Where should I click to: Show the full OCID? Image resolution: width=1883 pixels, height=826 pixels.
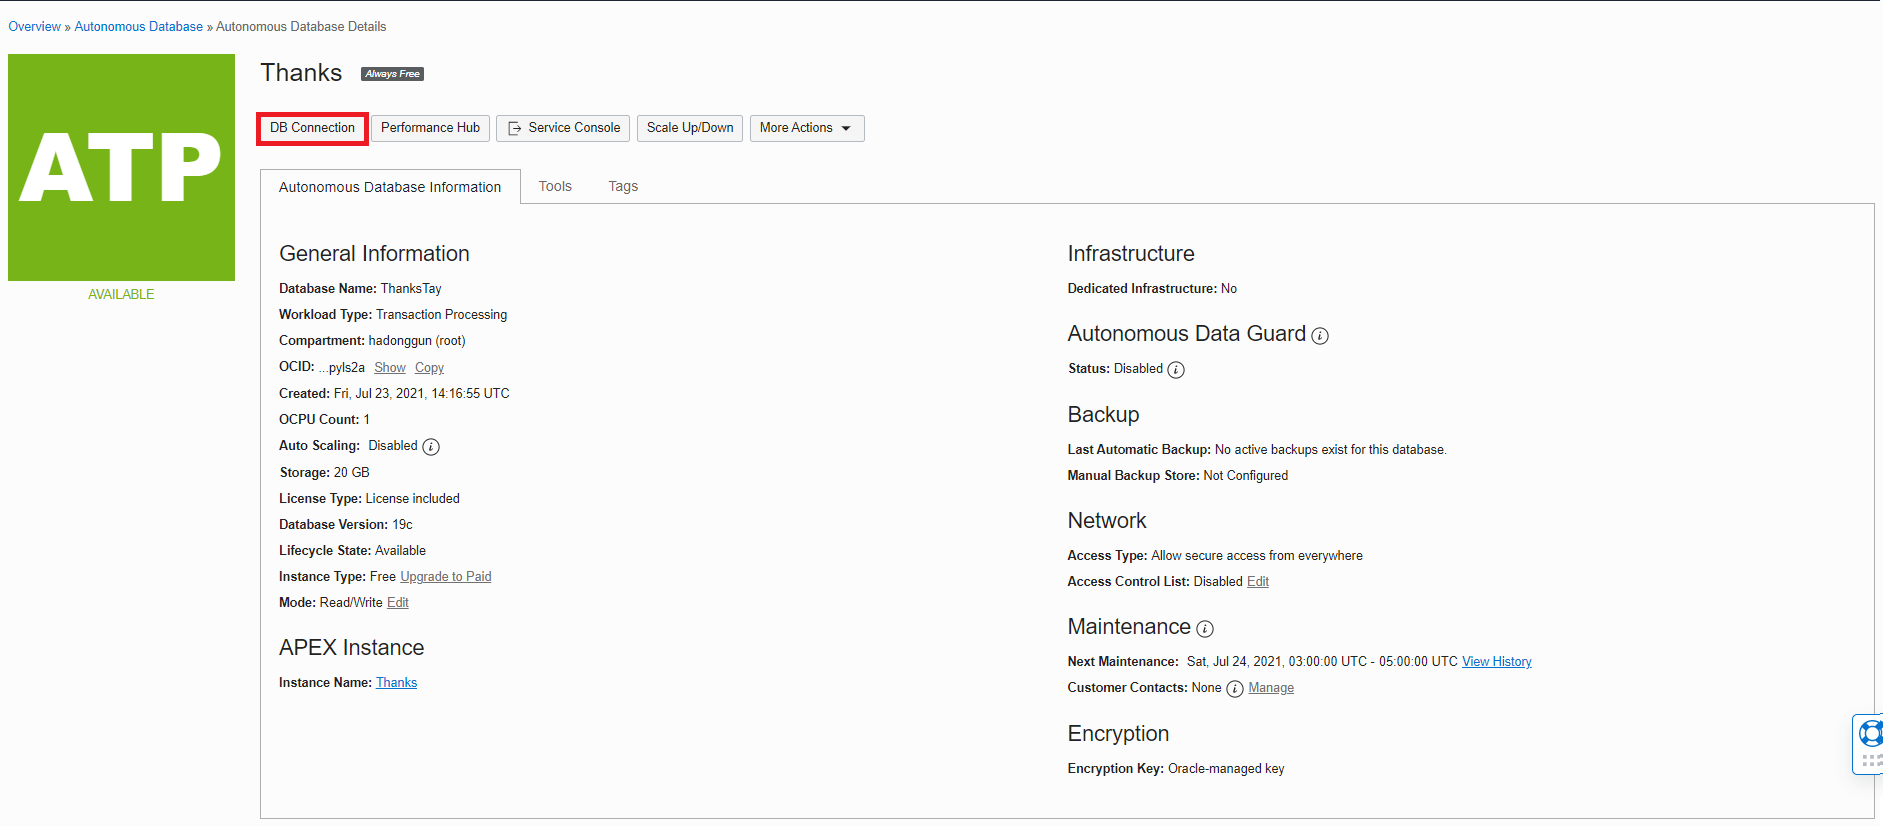(390, 368)
